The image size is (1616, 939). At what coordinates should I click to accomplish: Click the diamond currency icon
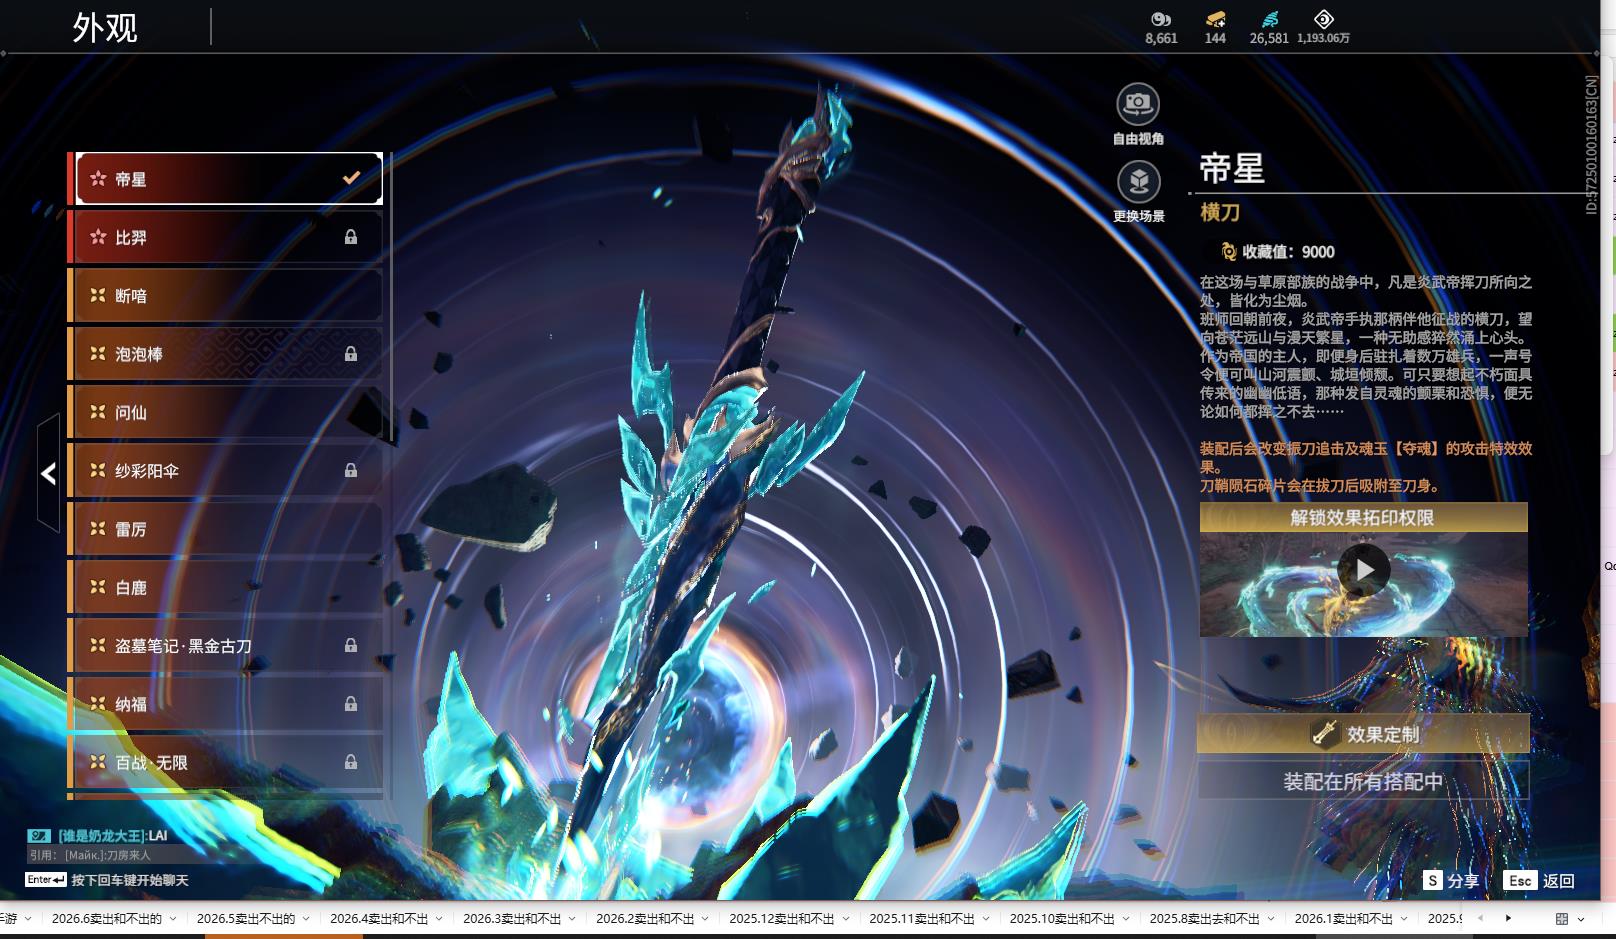1323,19
